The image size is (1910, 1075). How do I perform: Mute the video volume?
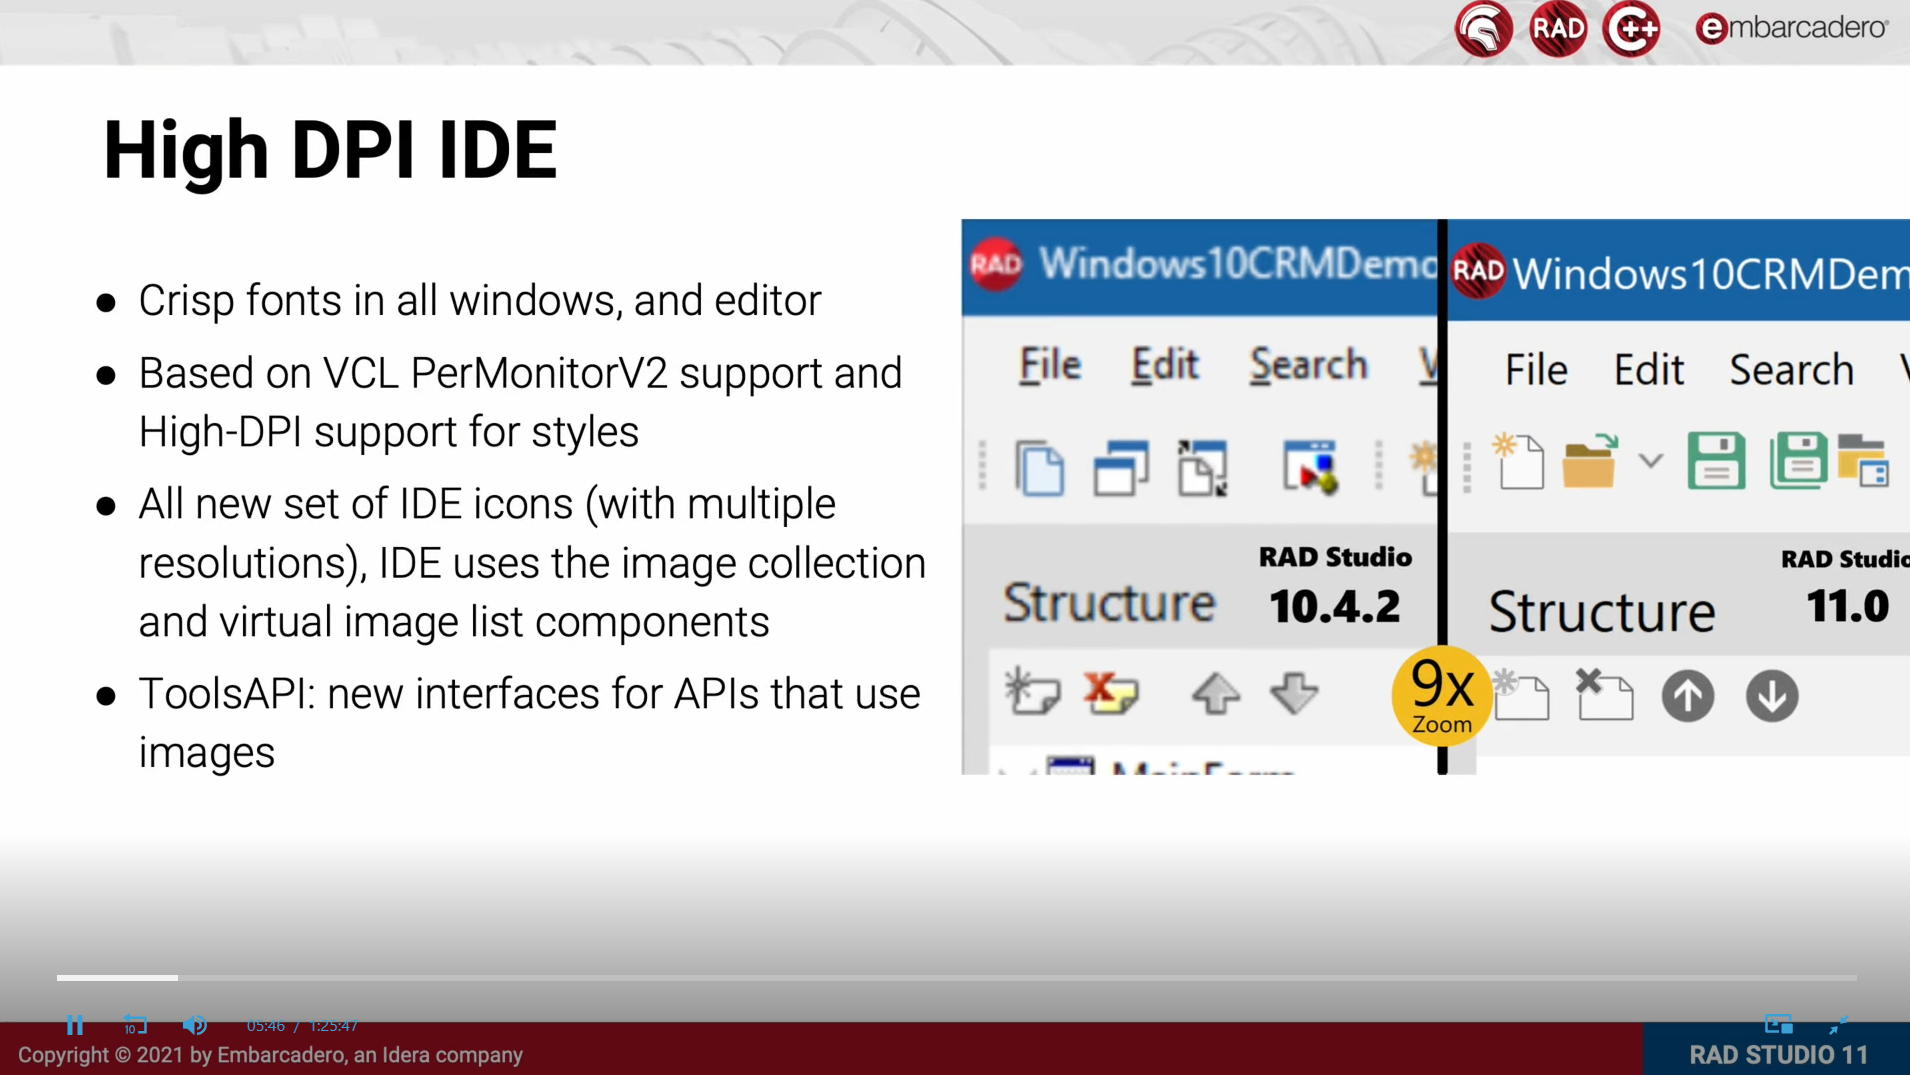point(195,1025)
